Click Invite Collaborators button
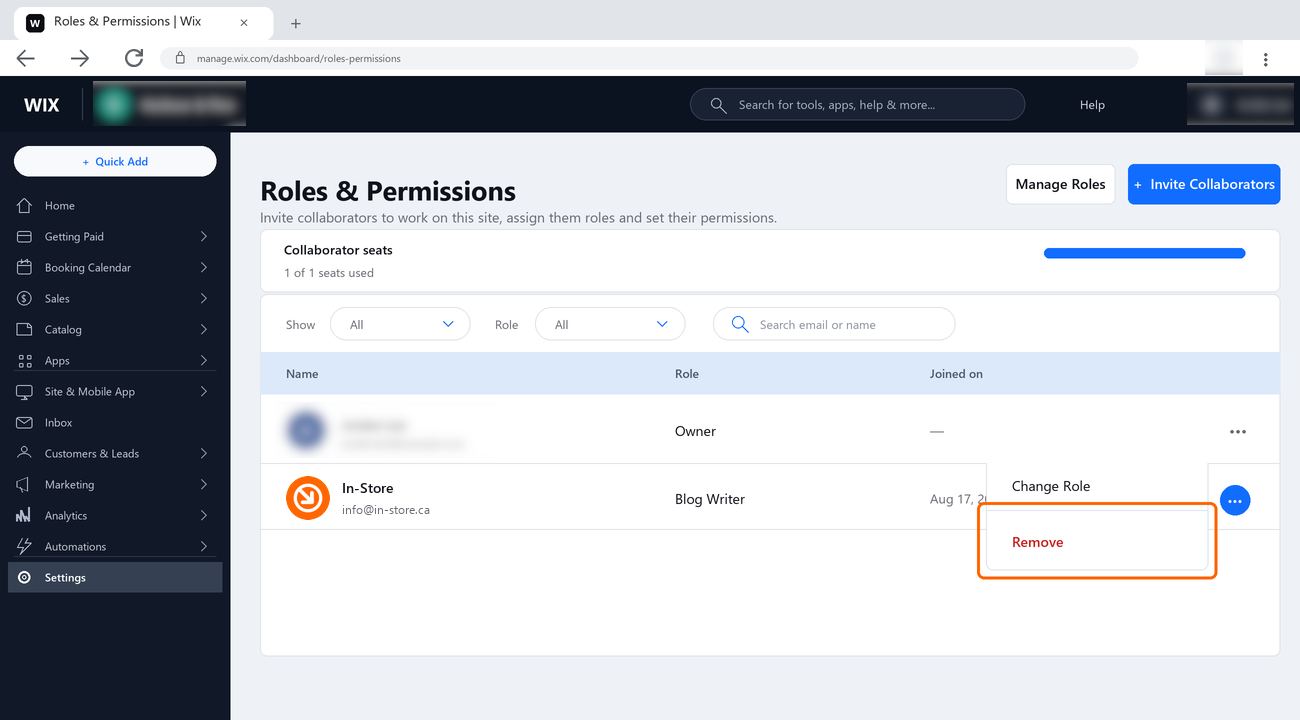Screen dimensions: 1300x720 pyautogui.click(x=1204, y=184)
